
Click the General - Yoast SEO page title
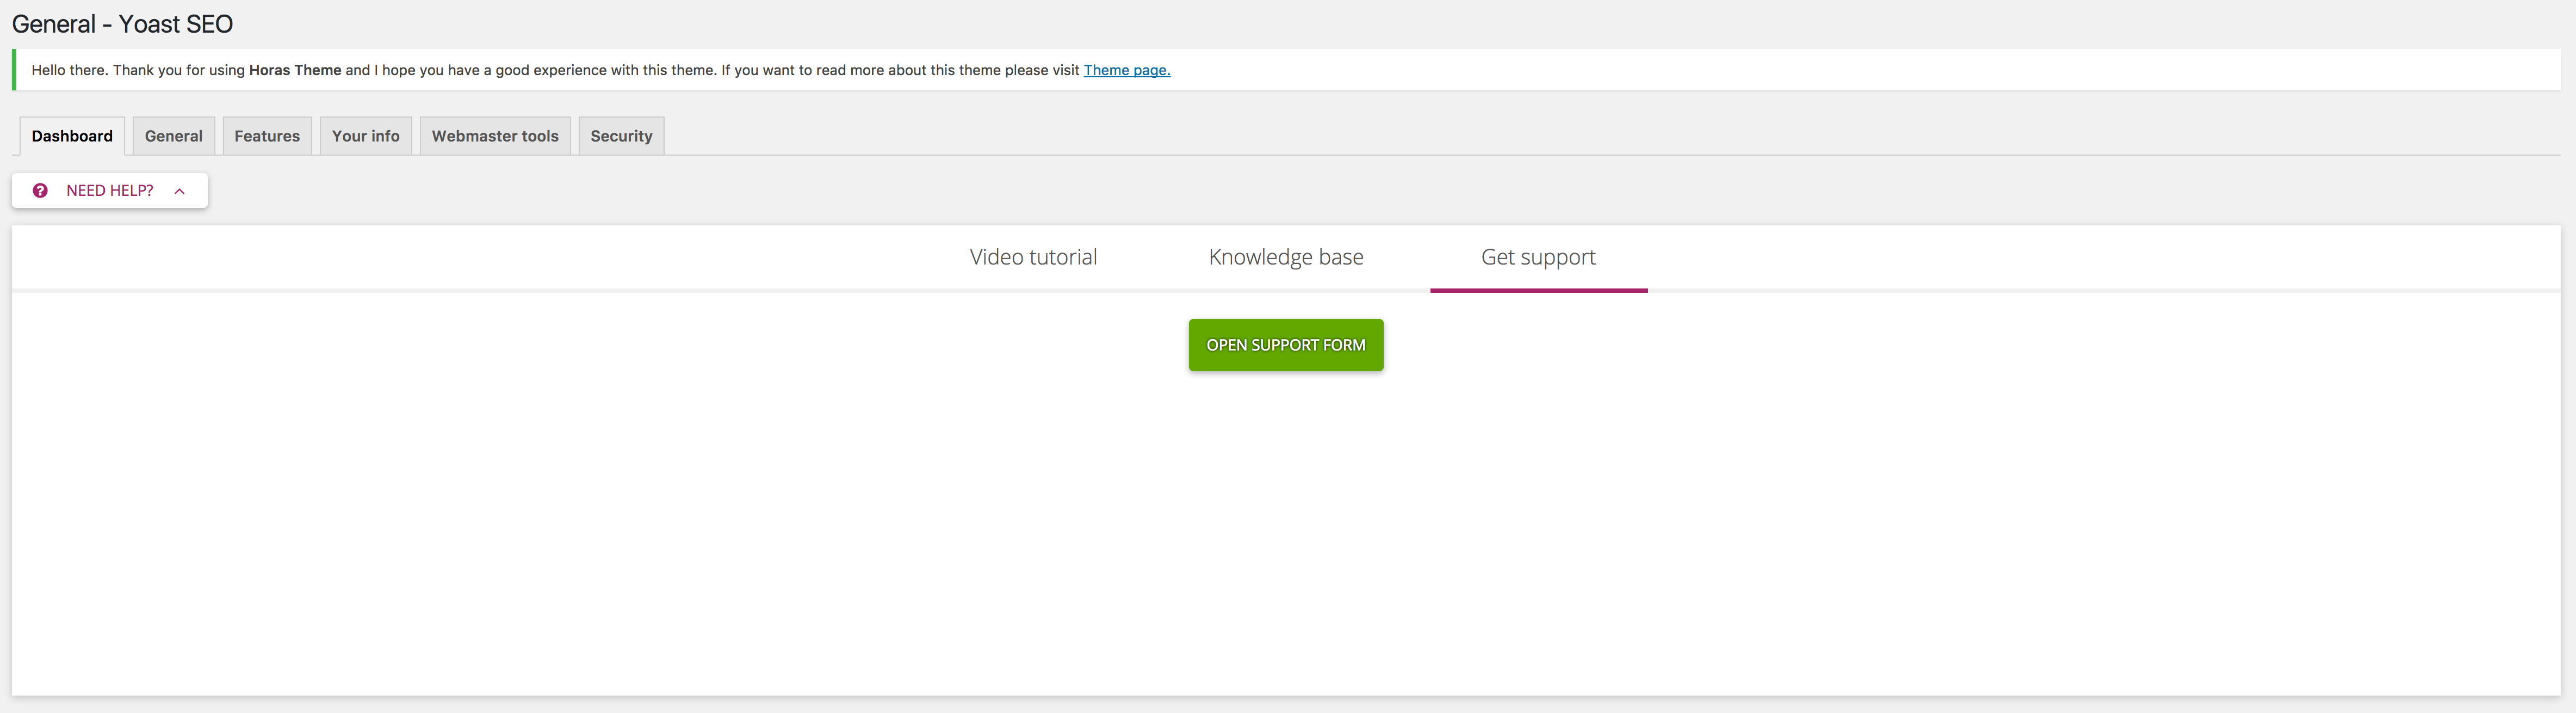[x=122, y=23]
